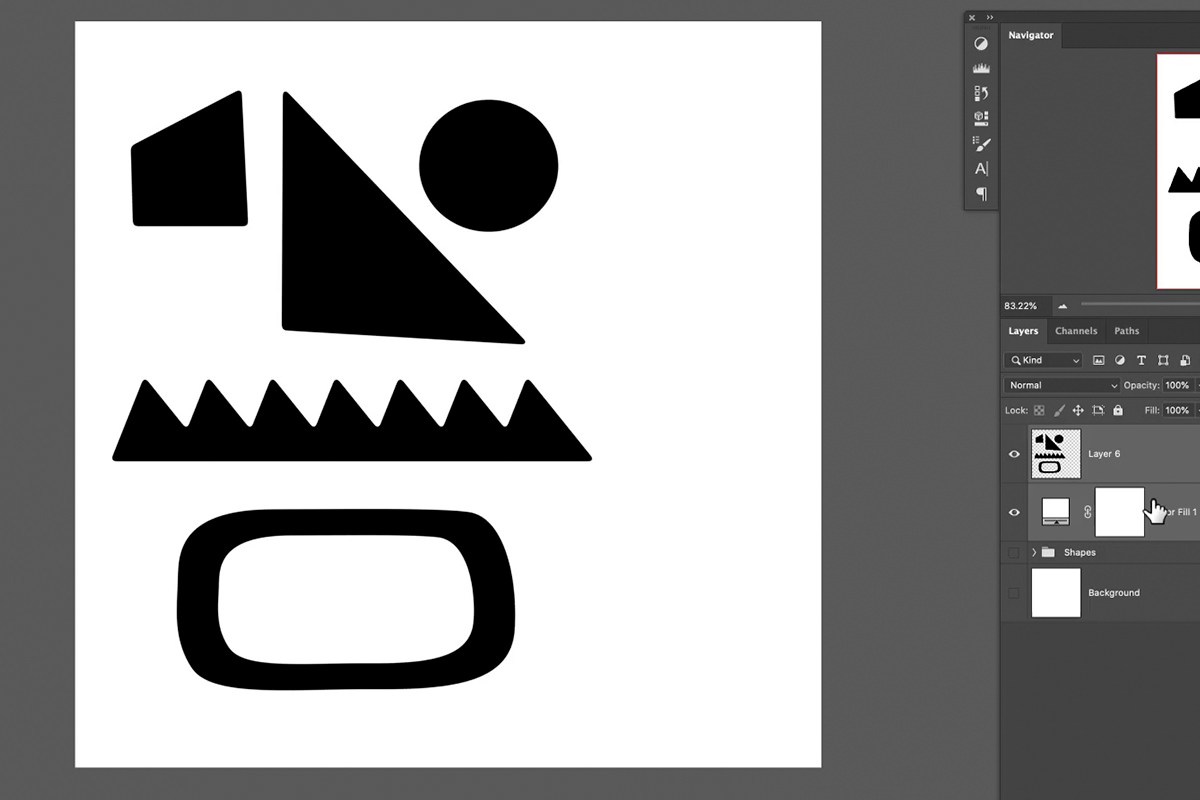Filter layers by smart objects icon
1200x800 pixels.
click(x=1184, y=360)
